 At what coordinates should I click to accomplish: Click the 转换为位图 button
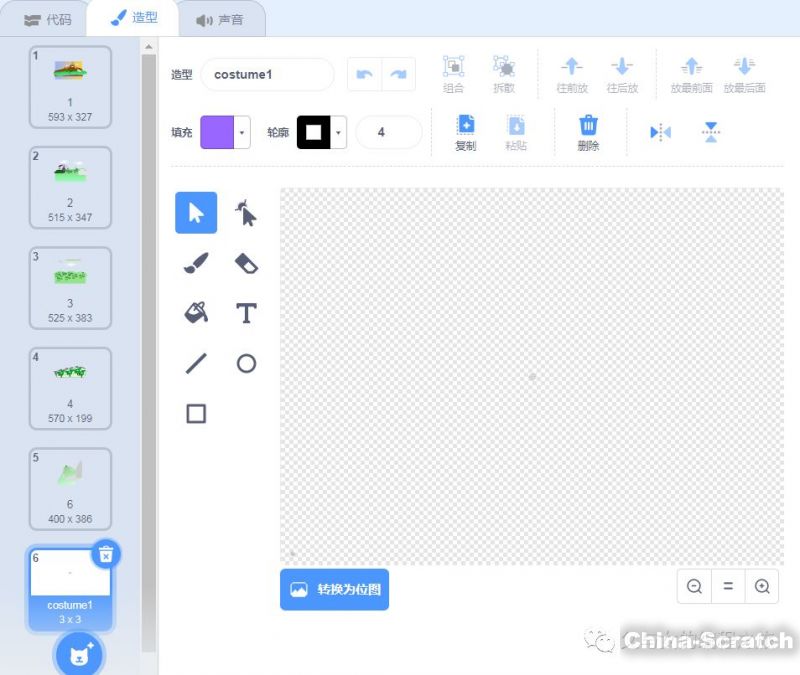point(334,589)
